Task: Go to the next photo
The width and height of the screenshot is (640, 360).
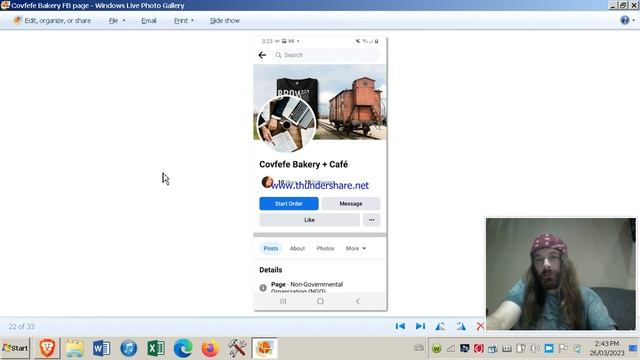Action: (420, 326)
